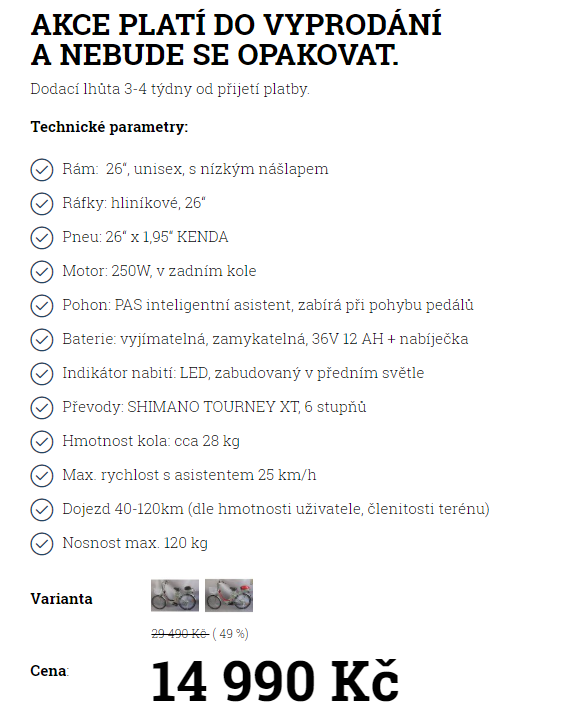Screen dimensions: 577x723
Task: Click the checkmark icon beside Dojezd 40-120km
Action: [x=42, y=510]
